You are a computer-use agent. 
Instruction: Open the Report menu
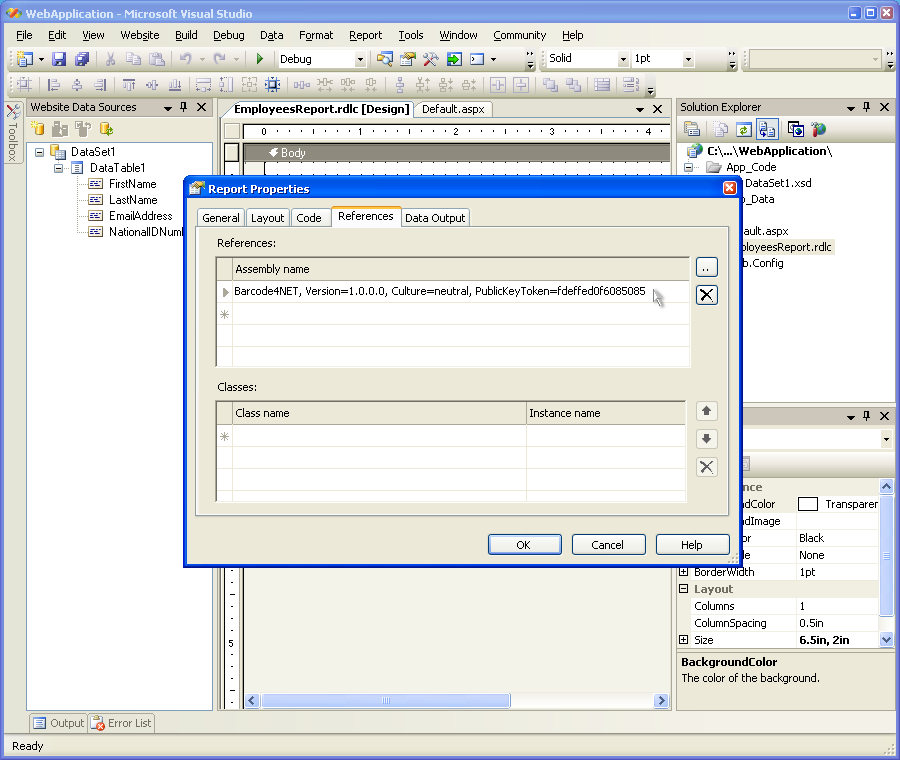(365, 35)
